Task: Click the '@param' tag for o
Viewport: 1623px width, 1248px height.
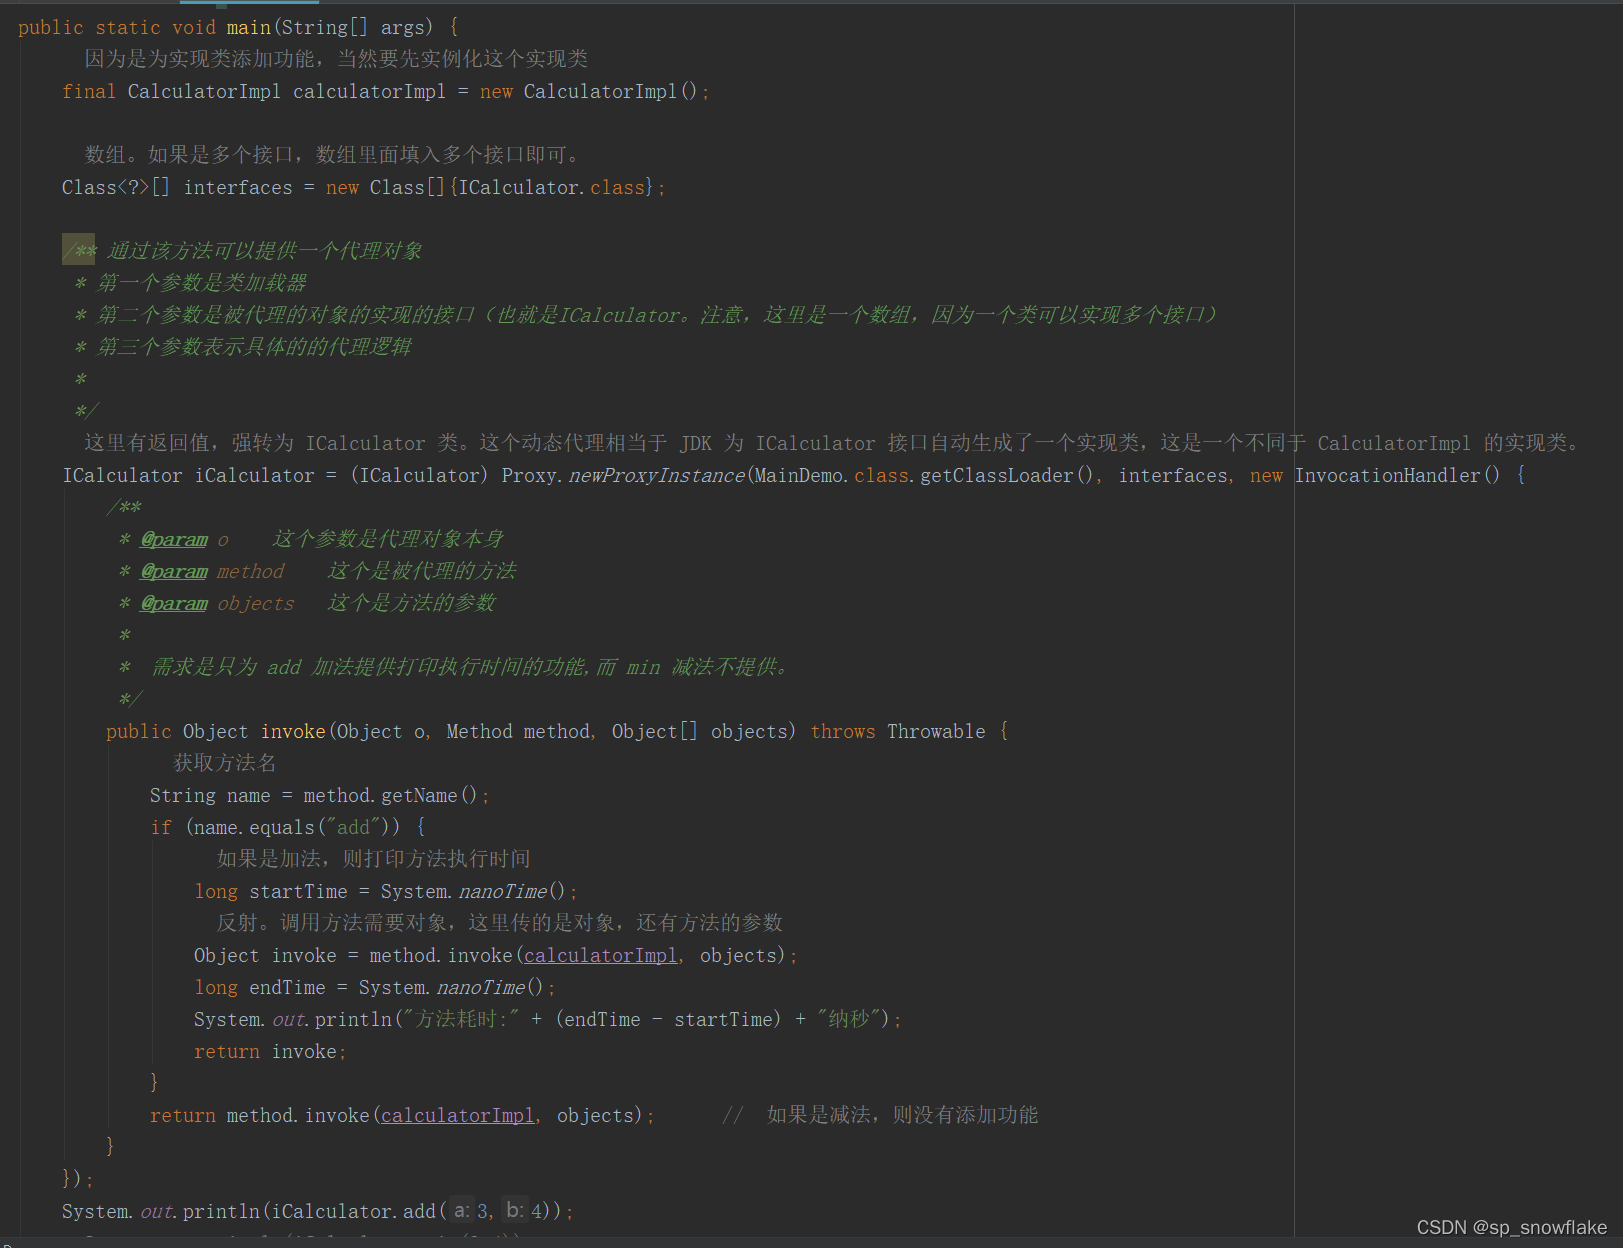Action: click(174, 539)
